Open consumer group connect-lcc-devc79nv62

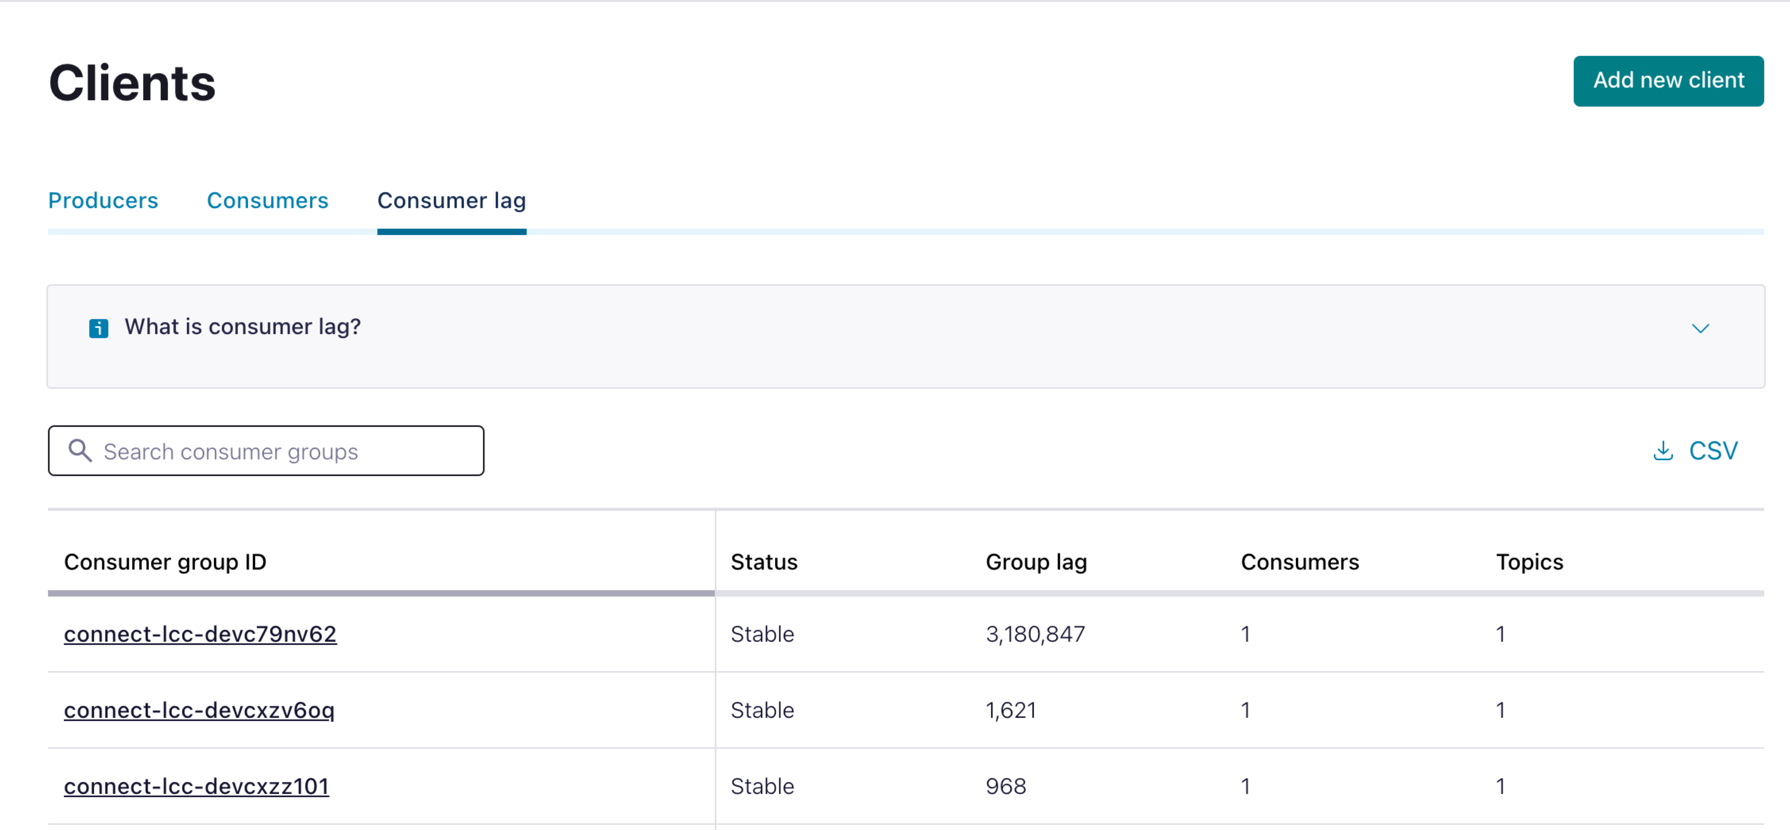coord(200,634)
